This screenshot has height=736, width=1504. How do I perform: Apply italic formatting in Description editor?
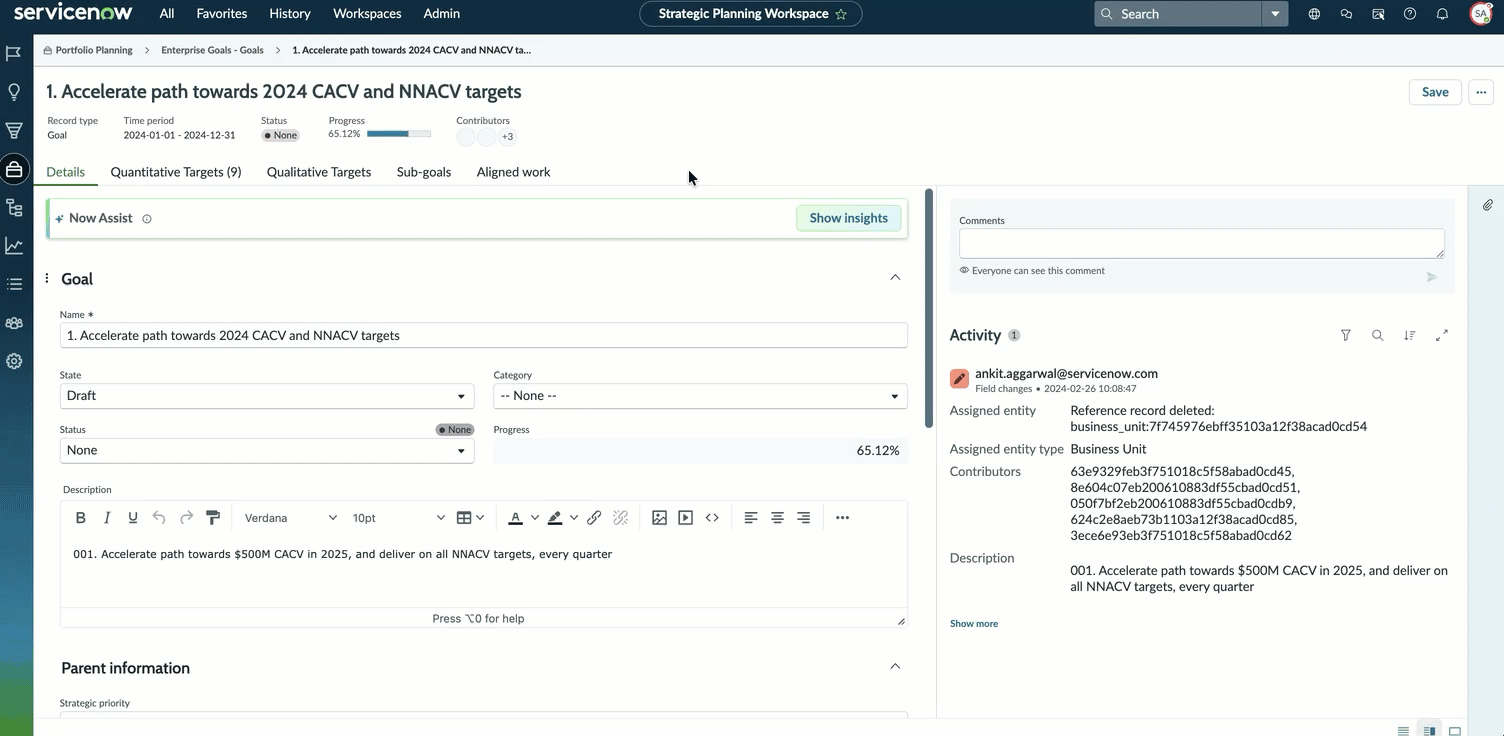[107, 518]
